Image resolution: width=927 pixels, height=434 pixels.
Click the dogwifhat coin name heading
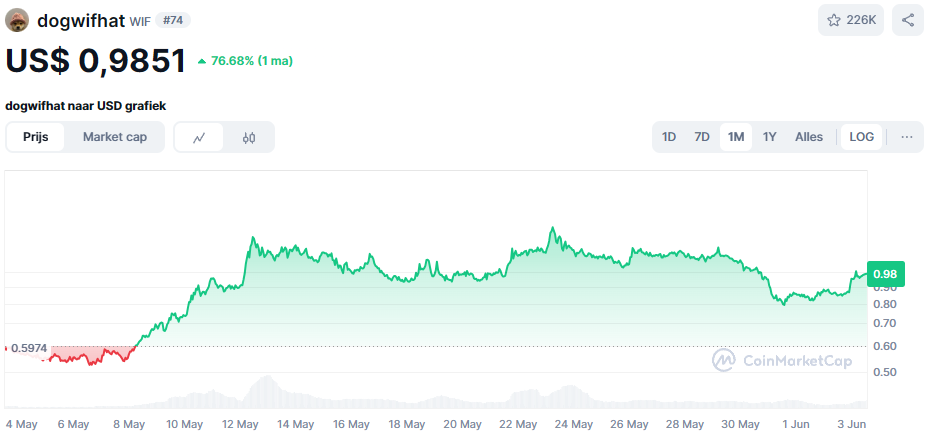tap(81, 21)
